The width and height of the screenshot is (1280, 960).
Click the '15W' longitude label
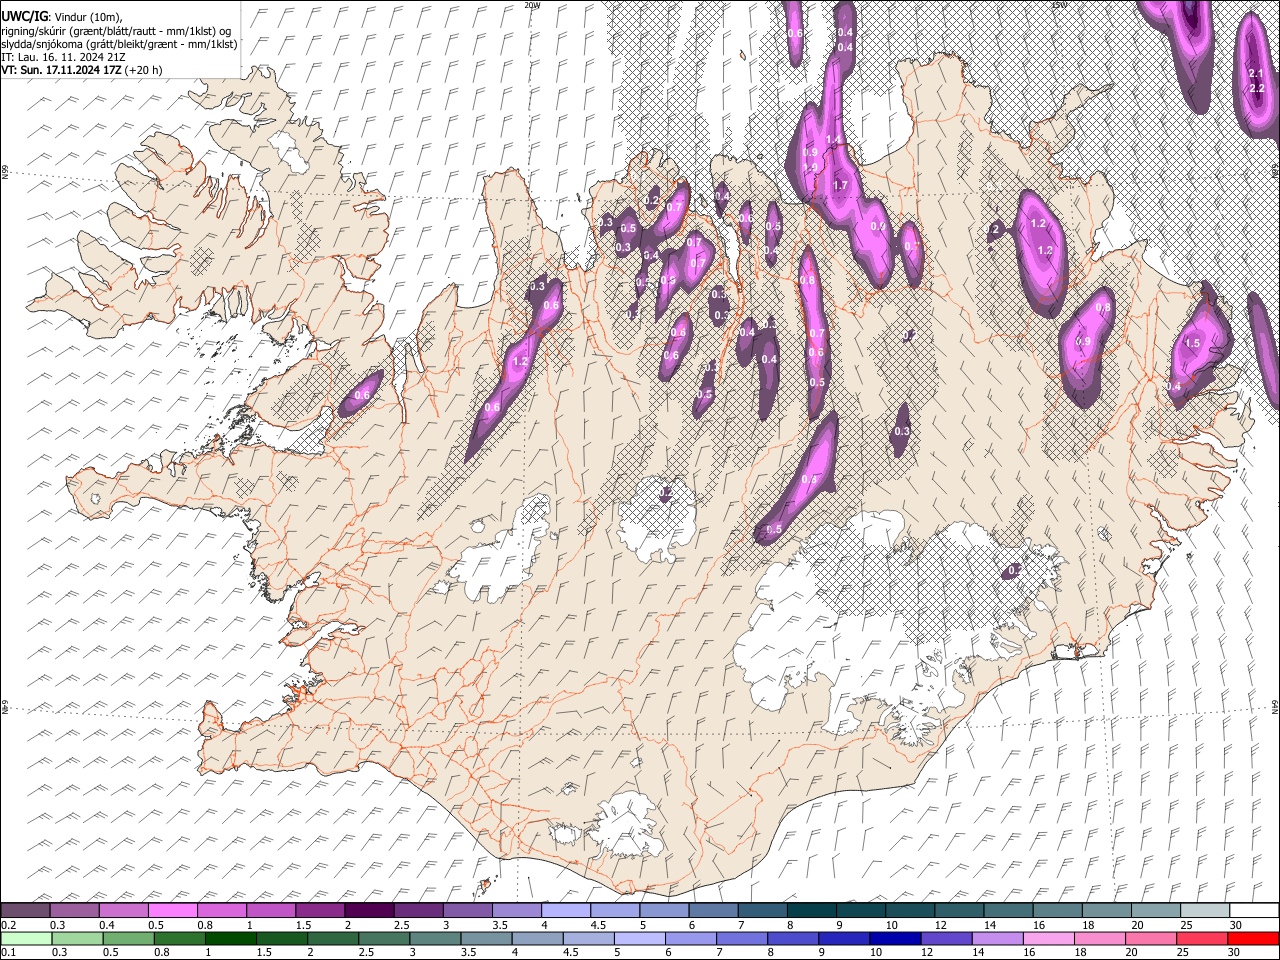click(1059, 5)
